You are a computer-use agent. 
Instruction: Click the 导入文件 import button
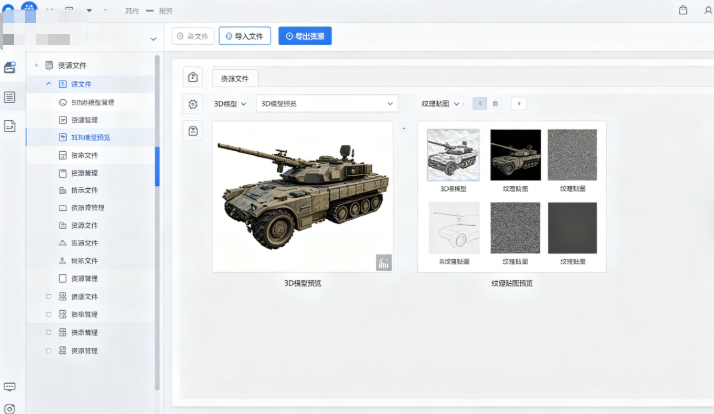[x=244, y=36]
